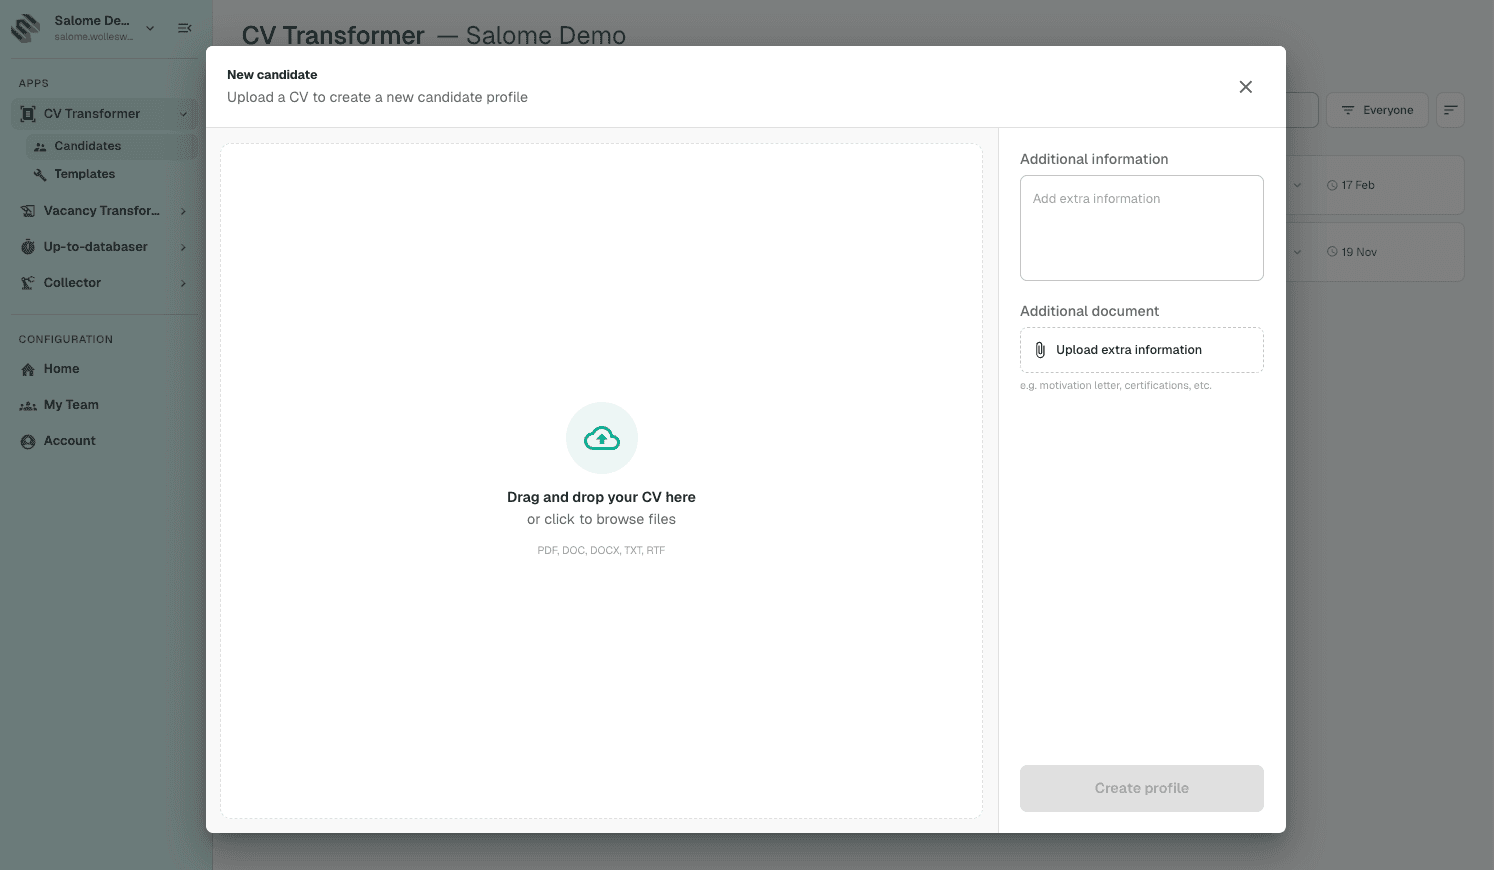1494x870 pixels.
Task: Click the Account user icon
Action: (28, 441)
